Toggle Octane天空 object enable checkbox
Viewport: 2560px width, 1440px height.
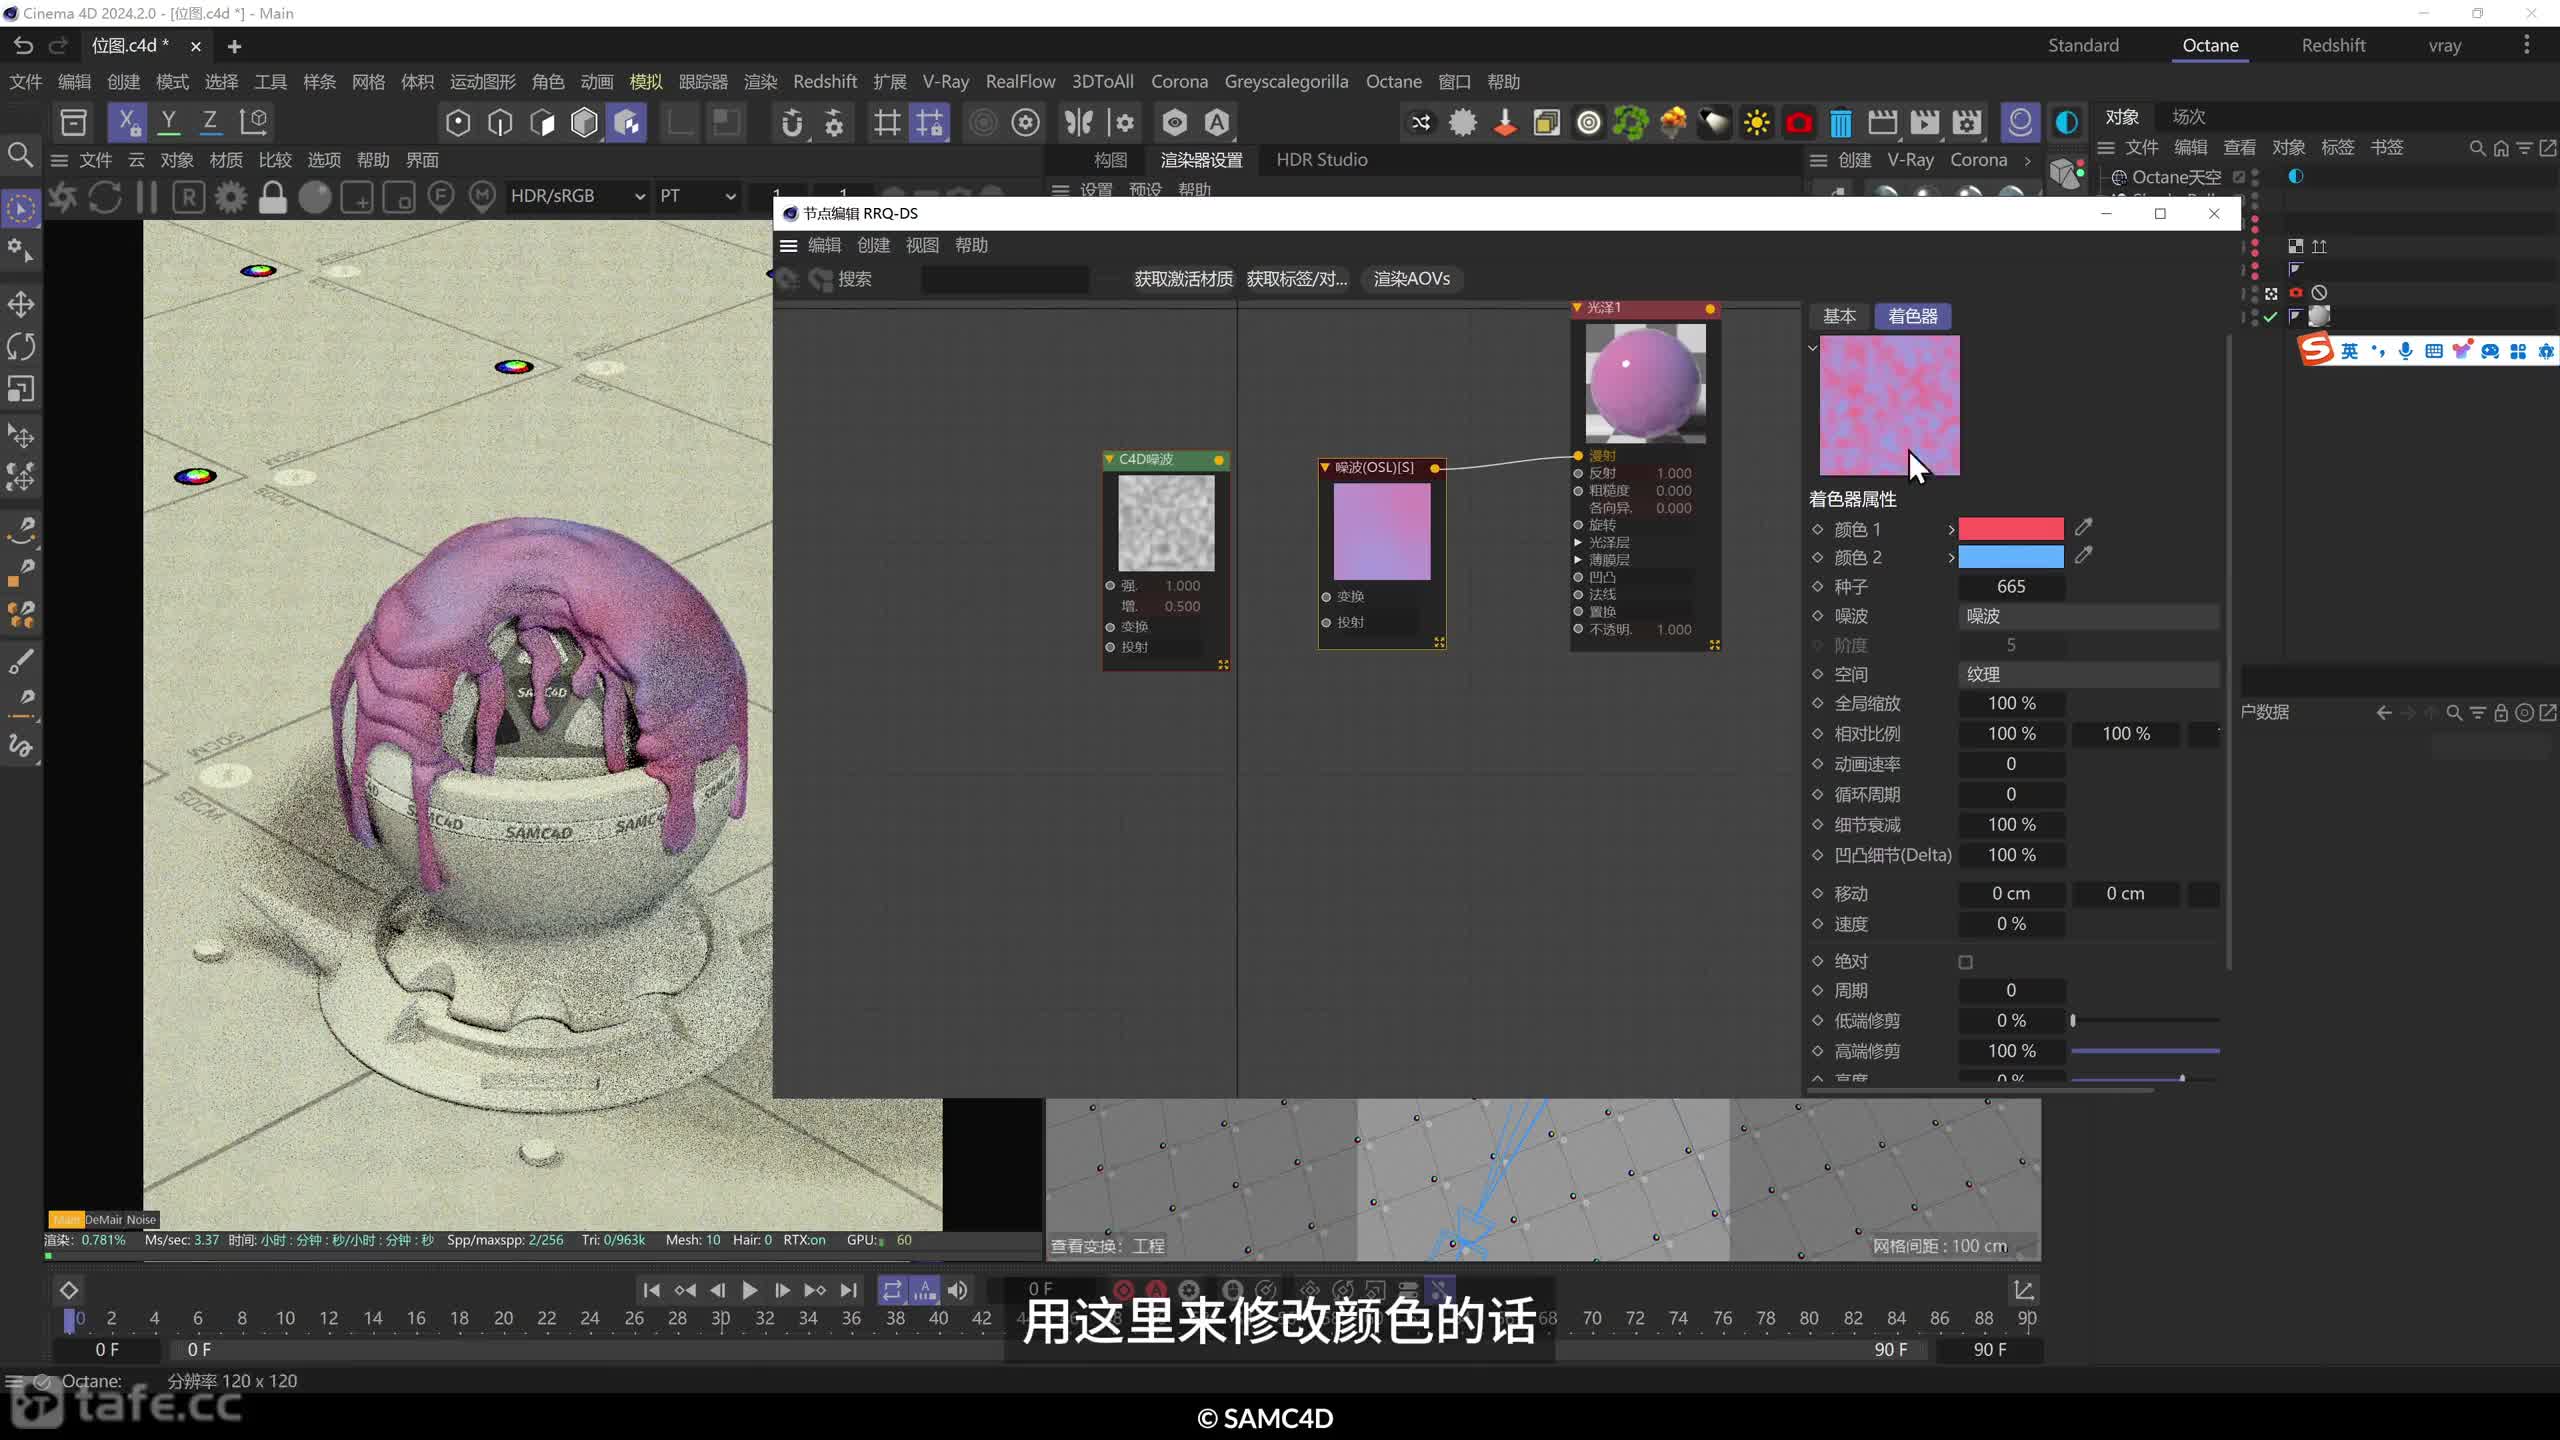pyautogui.click(x=2239, y=177)
